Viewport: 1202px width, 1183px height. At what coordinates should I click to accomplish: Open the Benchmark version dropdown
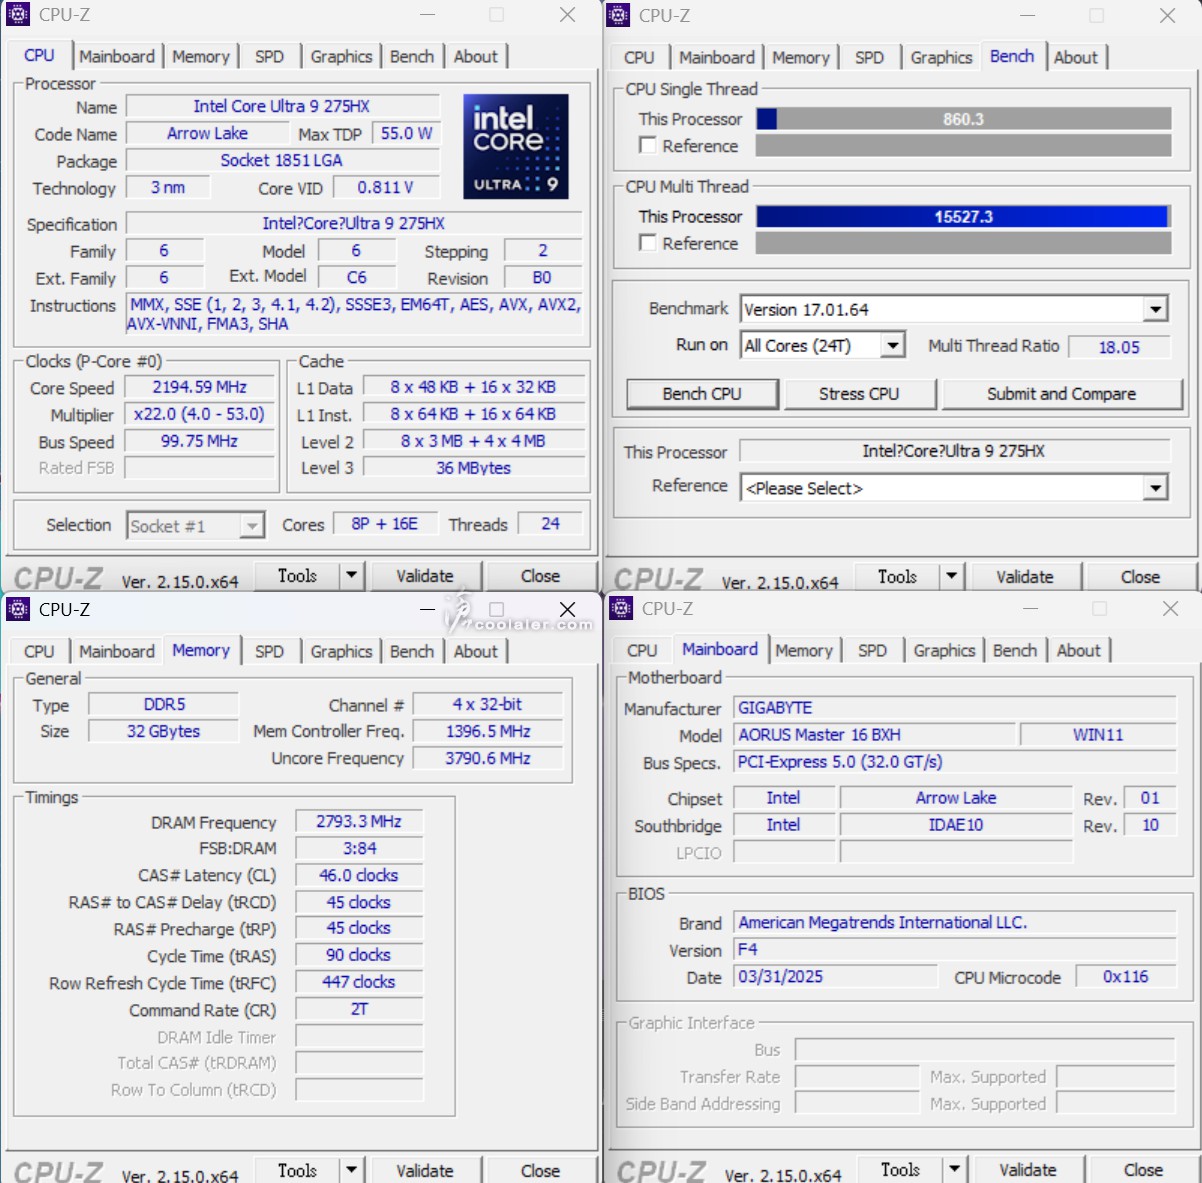1156,309
